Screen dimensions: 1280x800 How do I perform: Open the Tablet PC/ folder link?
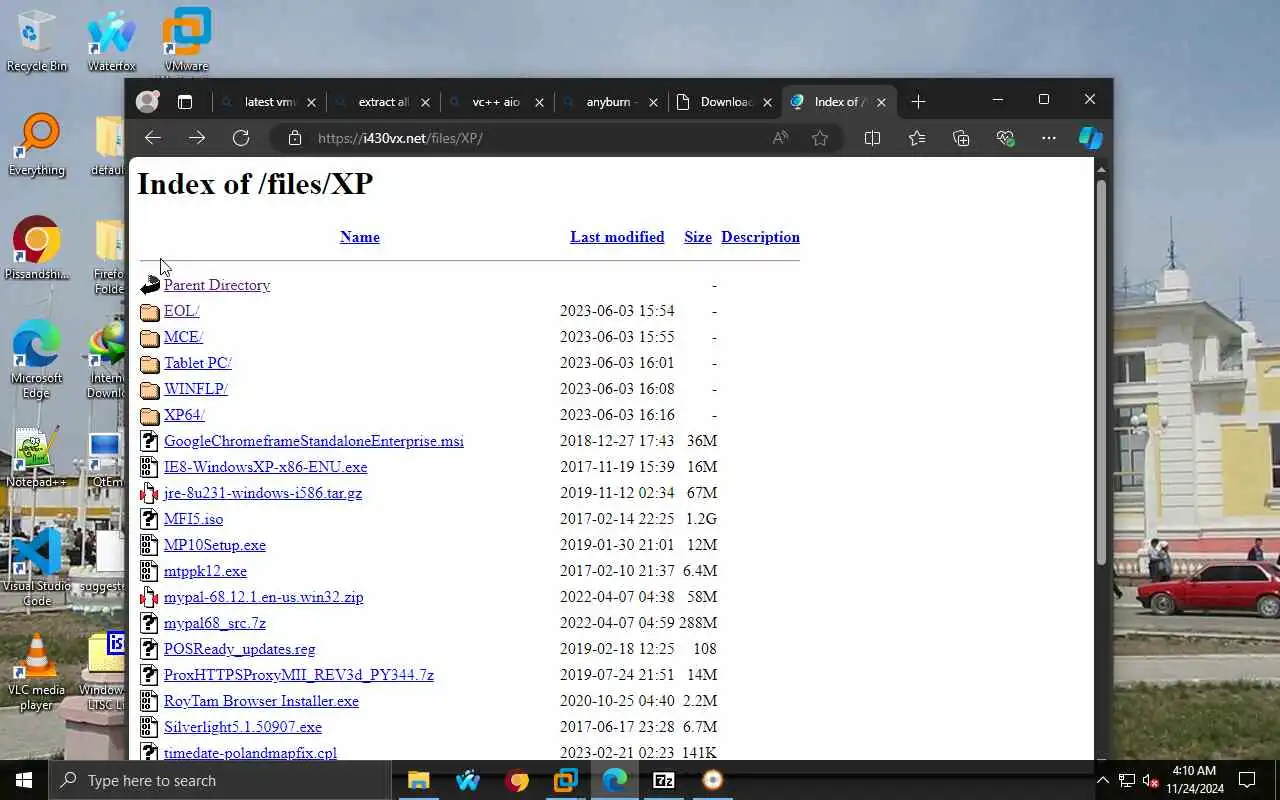point(198,363)
